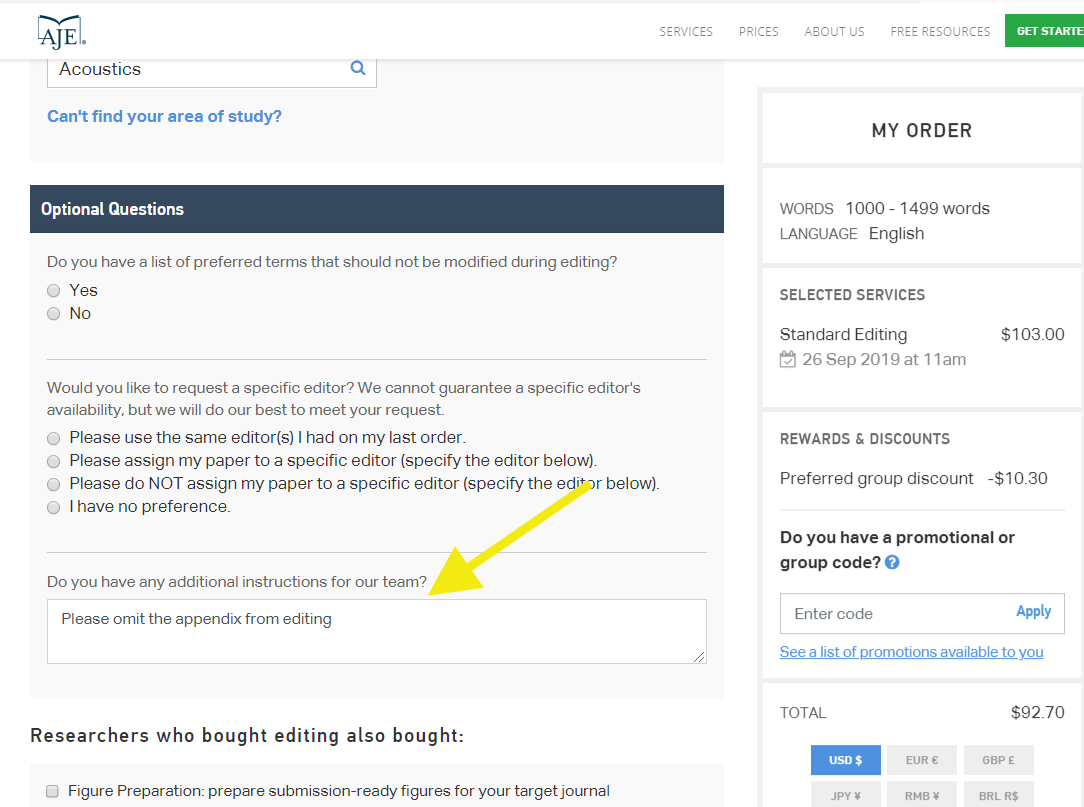
Task: Click the textarea resize handle corner
Action: (x=699, y=656)
